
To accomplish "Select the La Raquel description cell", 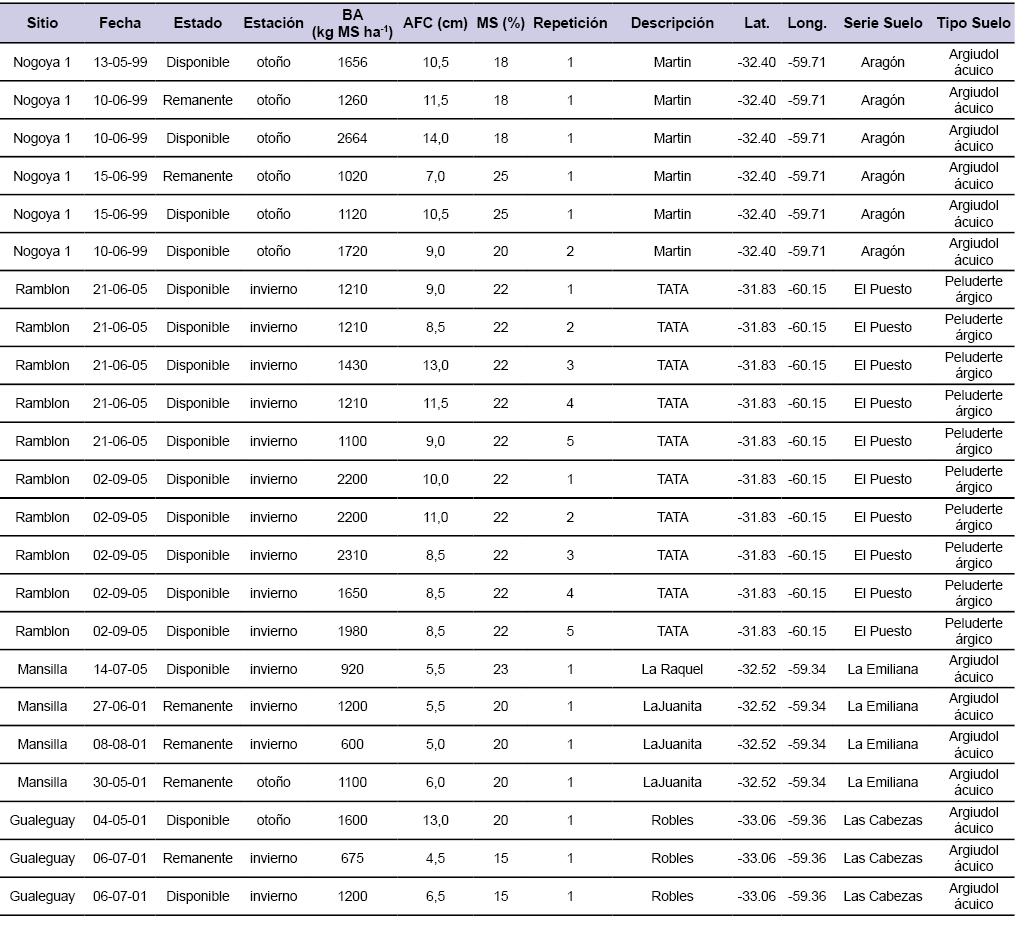I will coord(672,669).
